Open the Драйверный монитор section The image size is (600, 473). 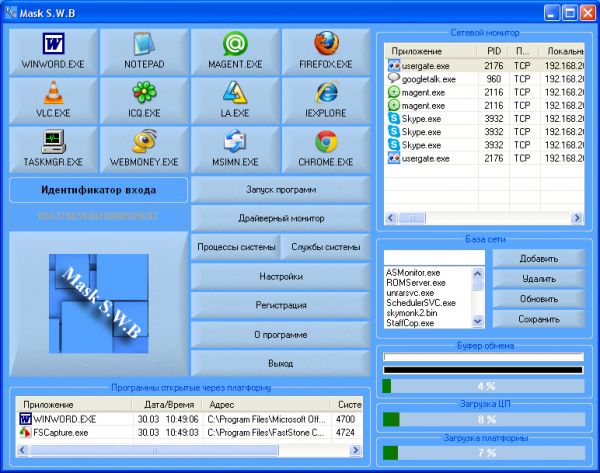click(x=280, y=218)
